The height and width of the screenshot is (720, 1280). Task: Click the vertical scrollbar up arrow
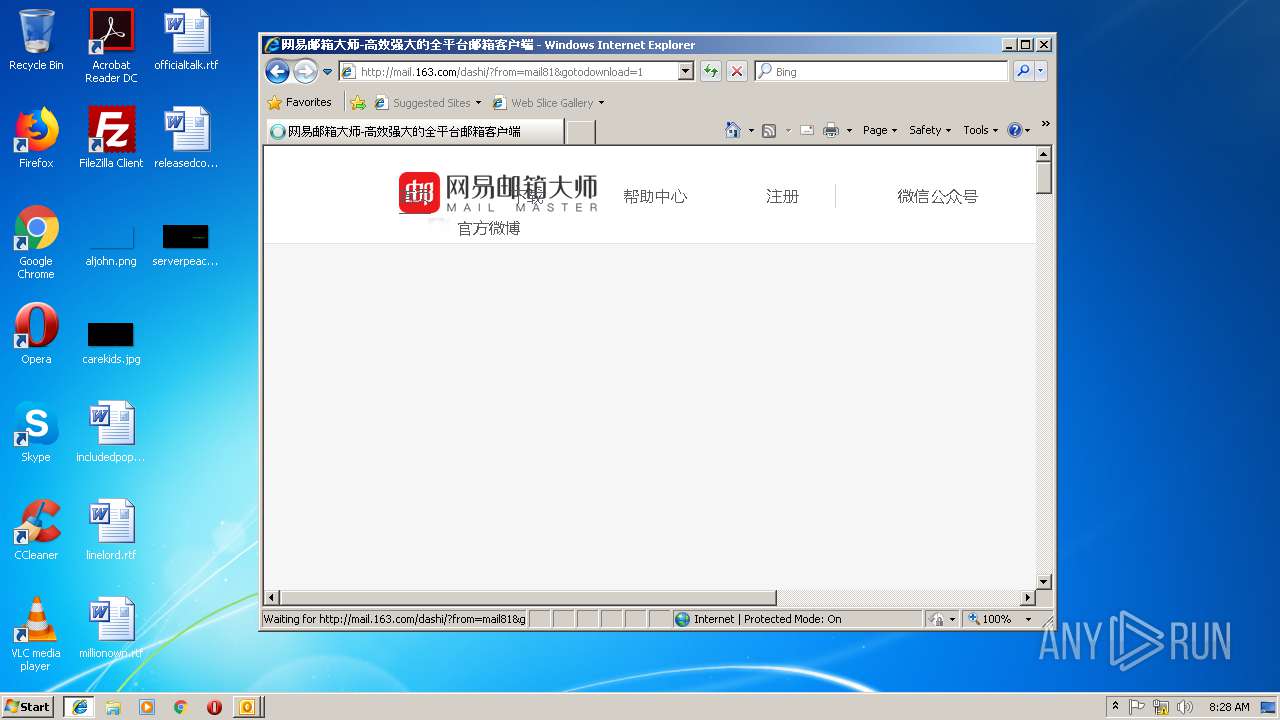[1044, 154]
